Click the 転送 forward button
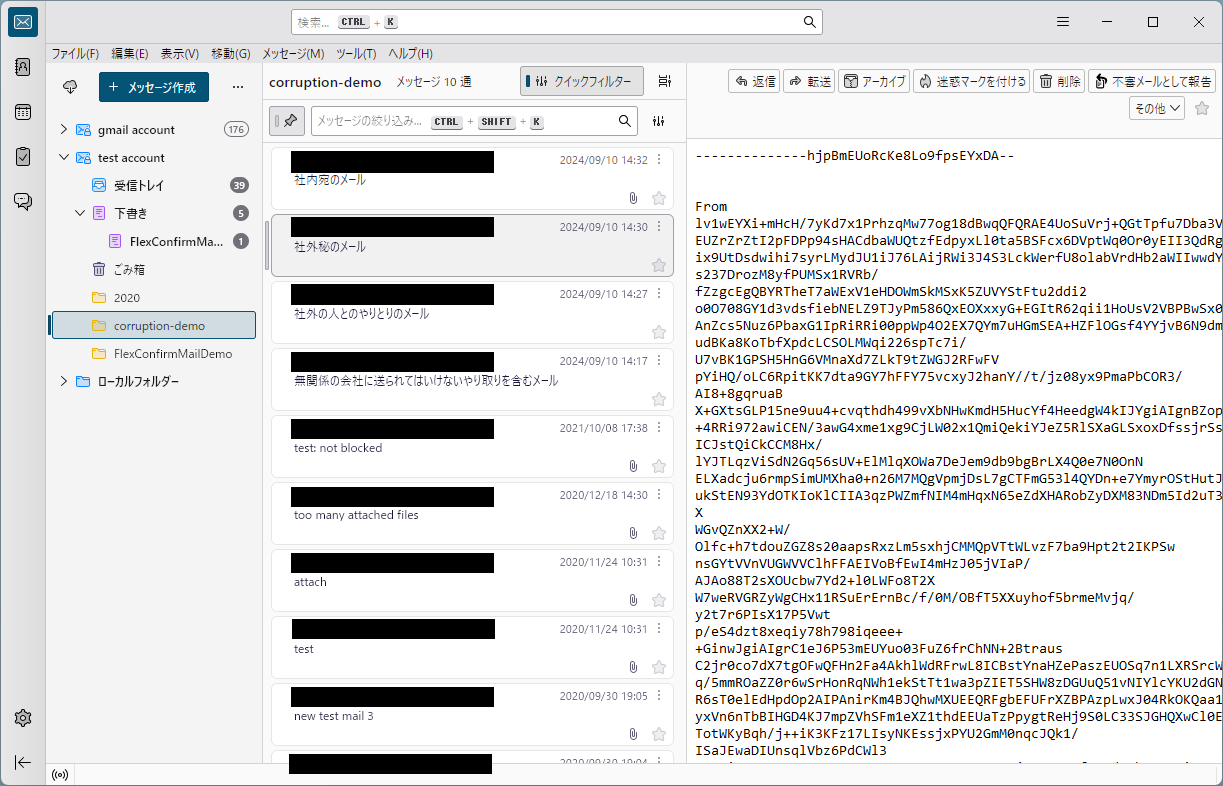Image resolution: width=1223 pixels, height=786 pixels. pos(809,81)
